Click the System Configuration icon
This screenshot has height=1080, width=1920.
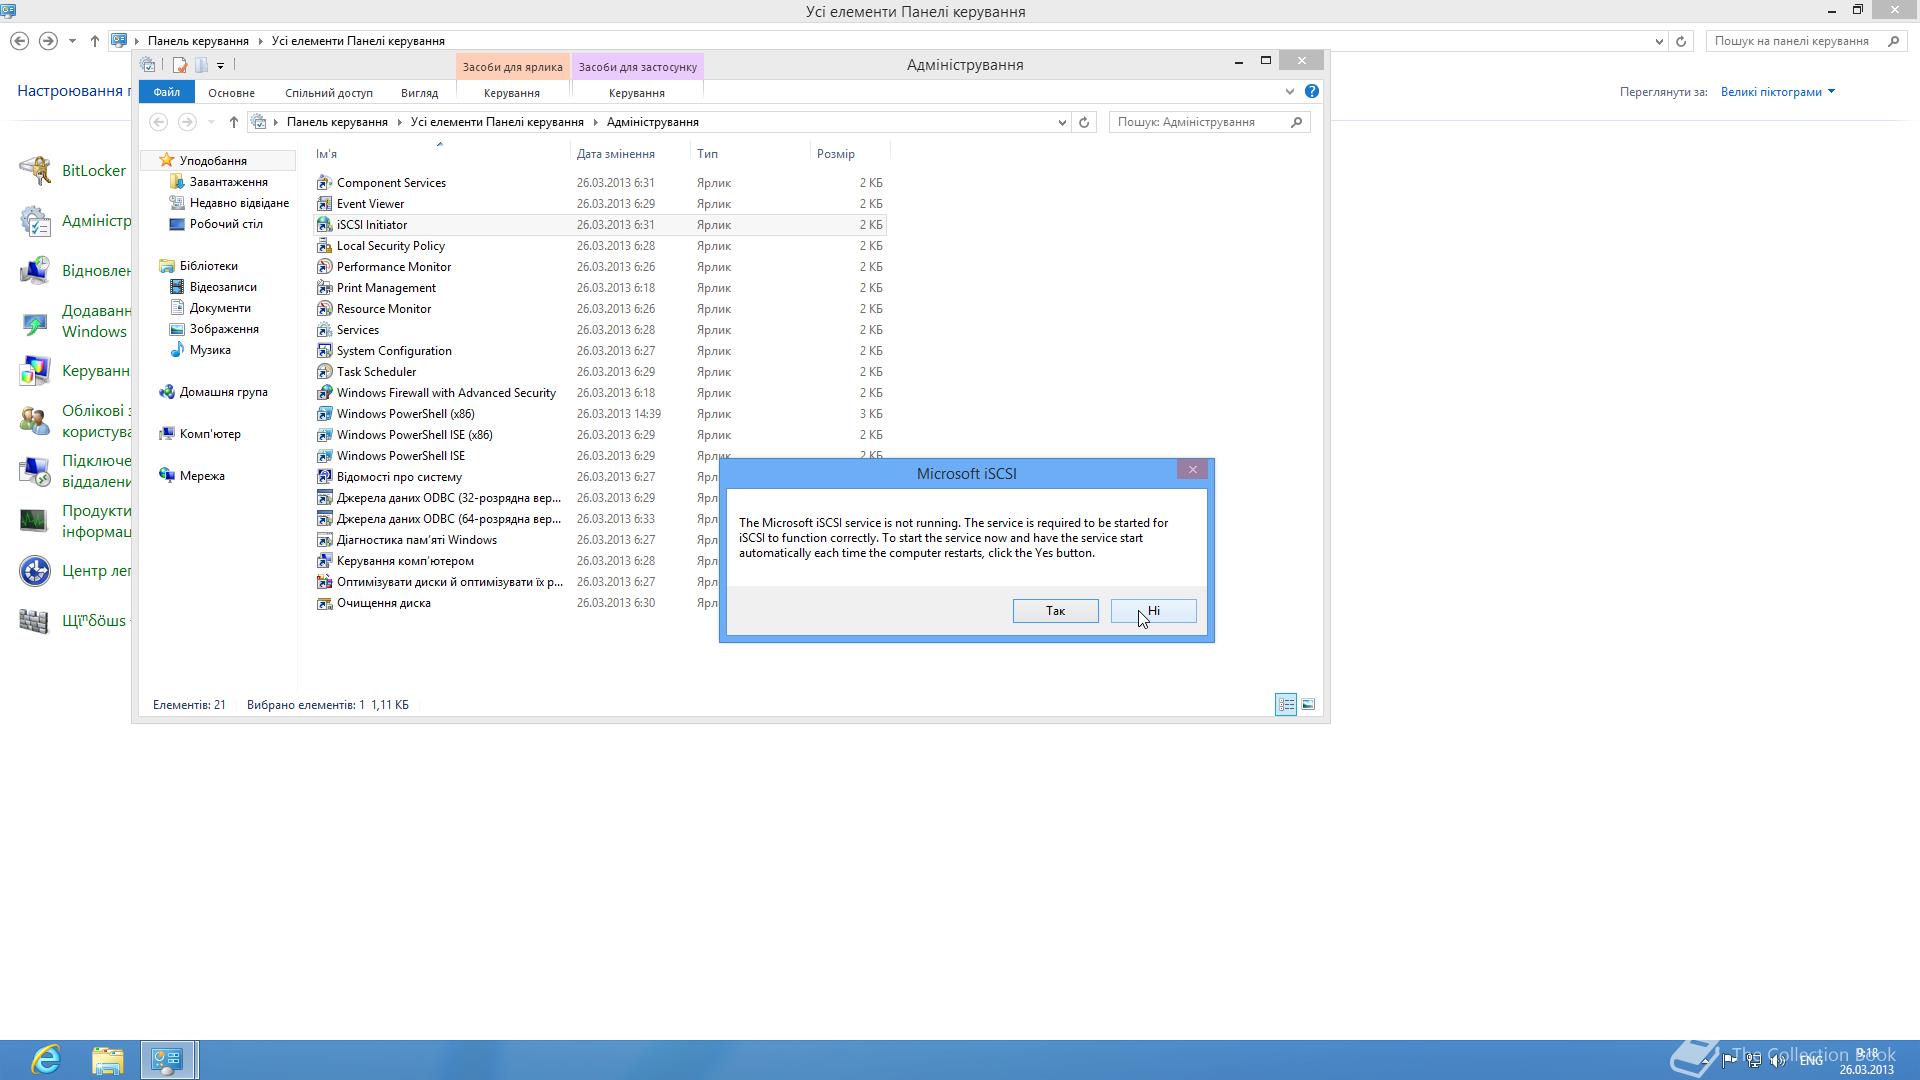pos(324,351)
